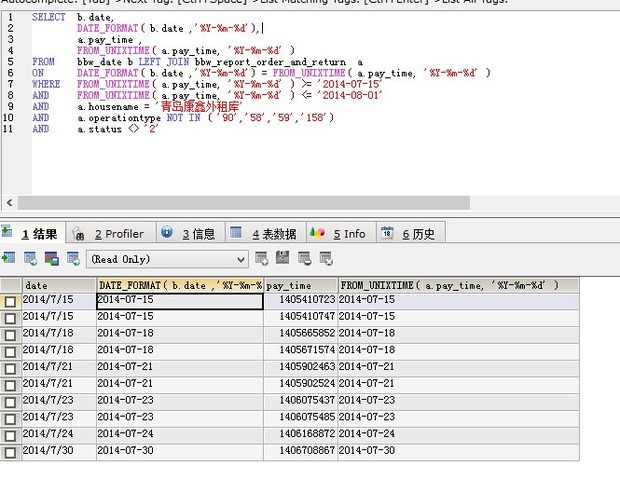Click the SQL editor horizontal scrollbar thumb
Screen dimensions: 620x493
point(244,203)
